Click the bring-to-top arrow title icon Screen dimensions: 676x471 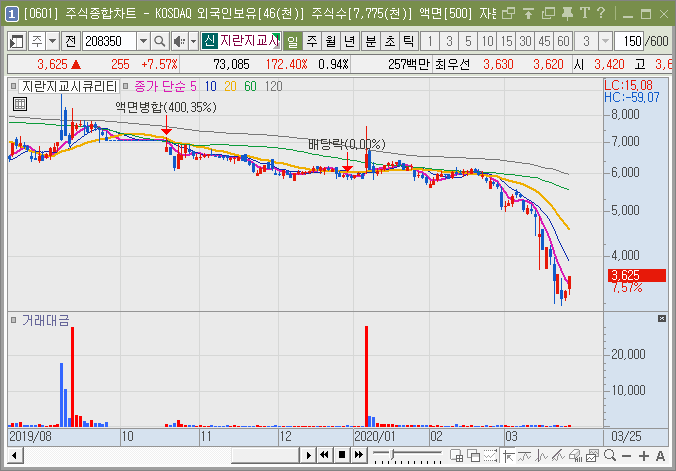coord(528,14)
